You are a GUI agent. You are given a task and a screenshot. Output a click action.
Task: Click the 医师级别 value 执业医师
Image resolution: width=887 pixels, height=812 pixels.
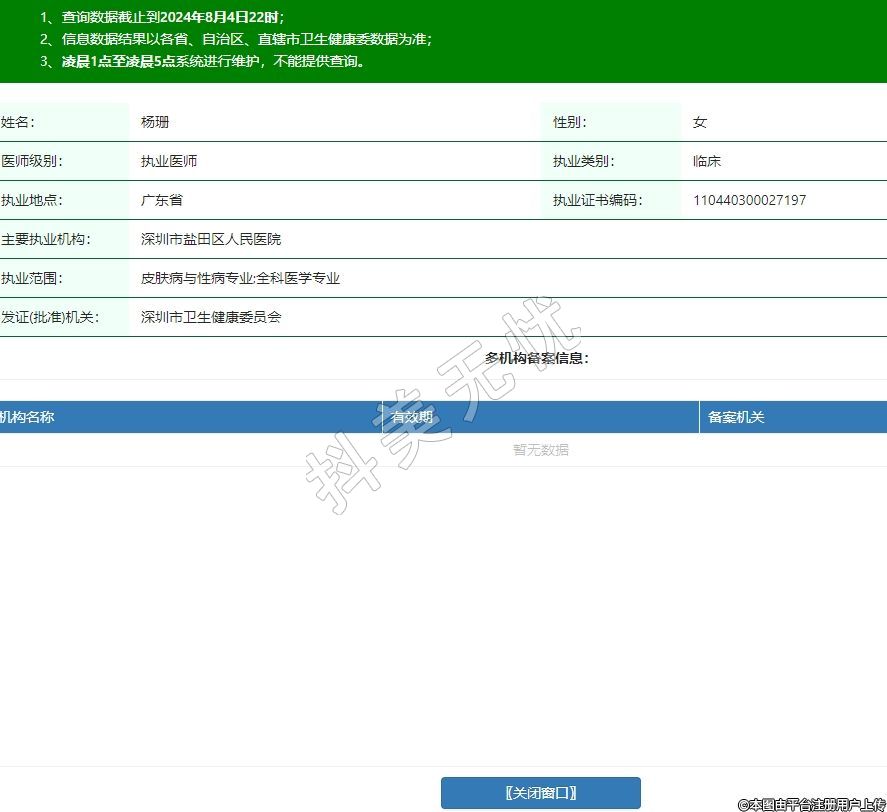(x=169, y=161)
